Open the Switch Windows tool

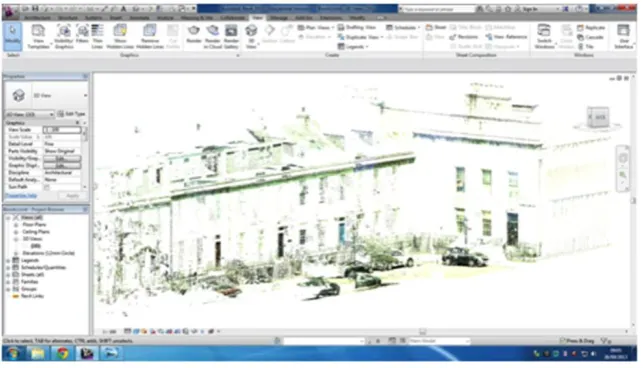tap(544, 36)
